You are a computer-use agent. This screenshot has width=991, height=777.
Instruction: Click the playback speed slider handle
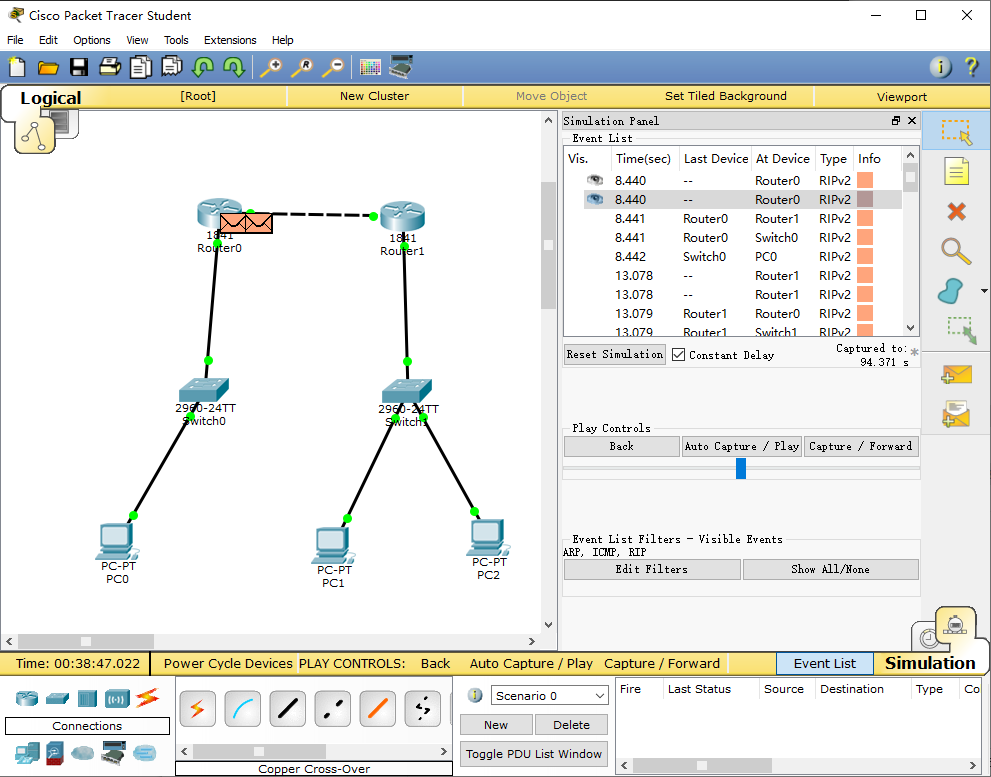pyautogui.click(x=741, y=468)
